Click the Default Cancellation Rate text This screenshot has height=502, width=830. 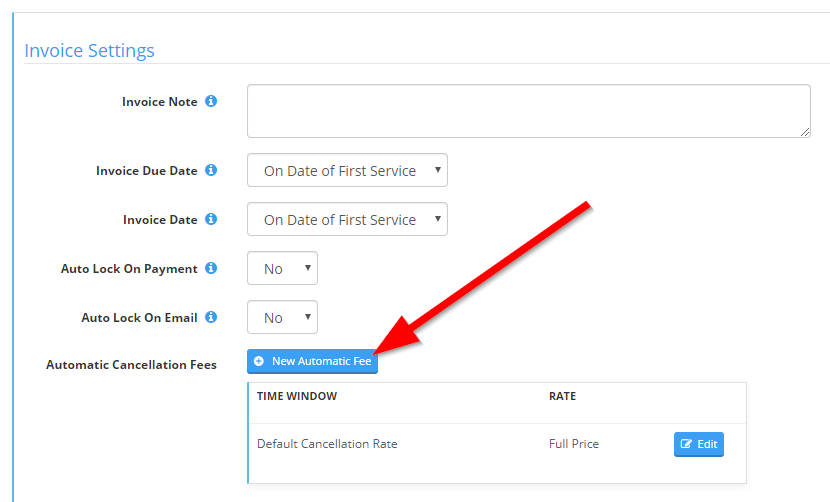(327, 444)
